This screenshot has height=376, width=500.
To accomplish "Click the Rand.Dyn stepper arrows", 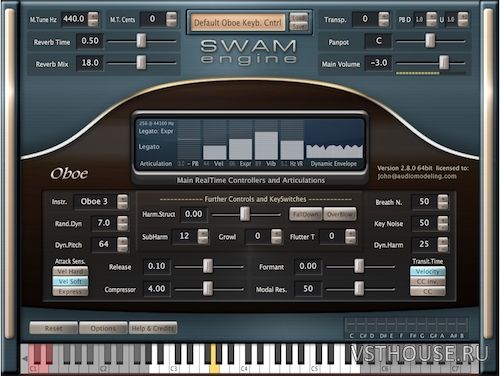I will click(123, 223).
